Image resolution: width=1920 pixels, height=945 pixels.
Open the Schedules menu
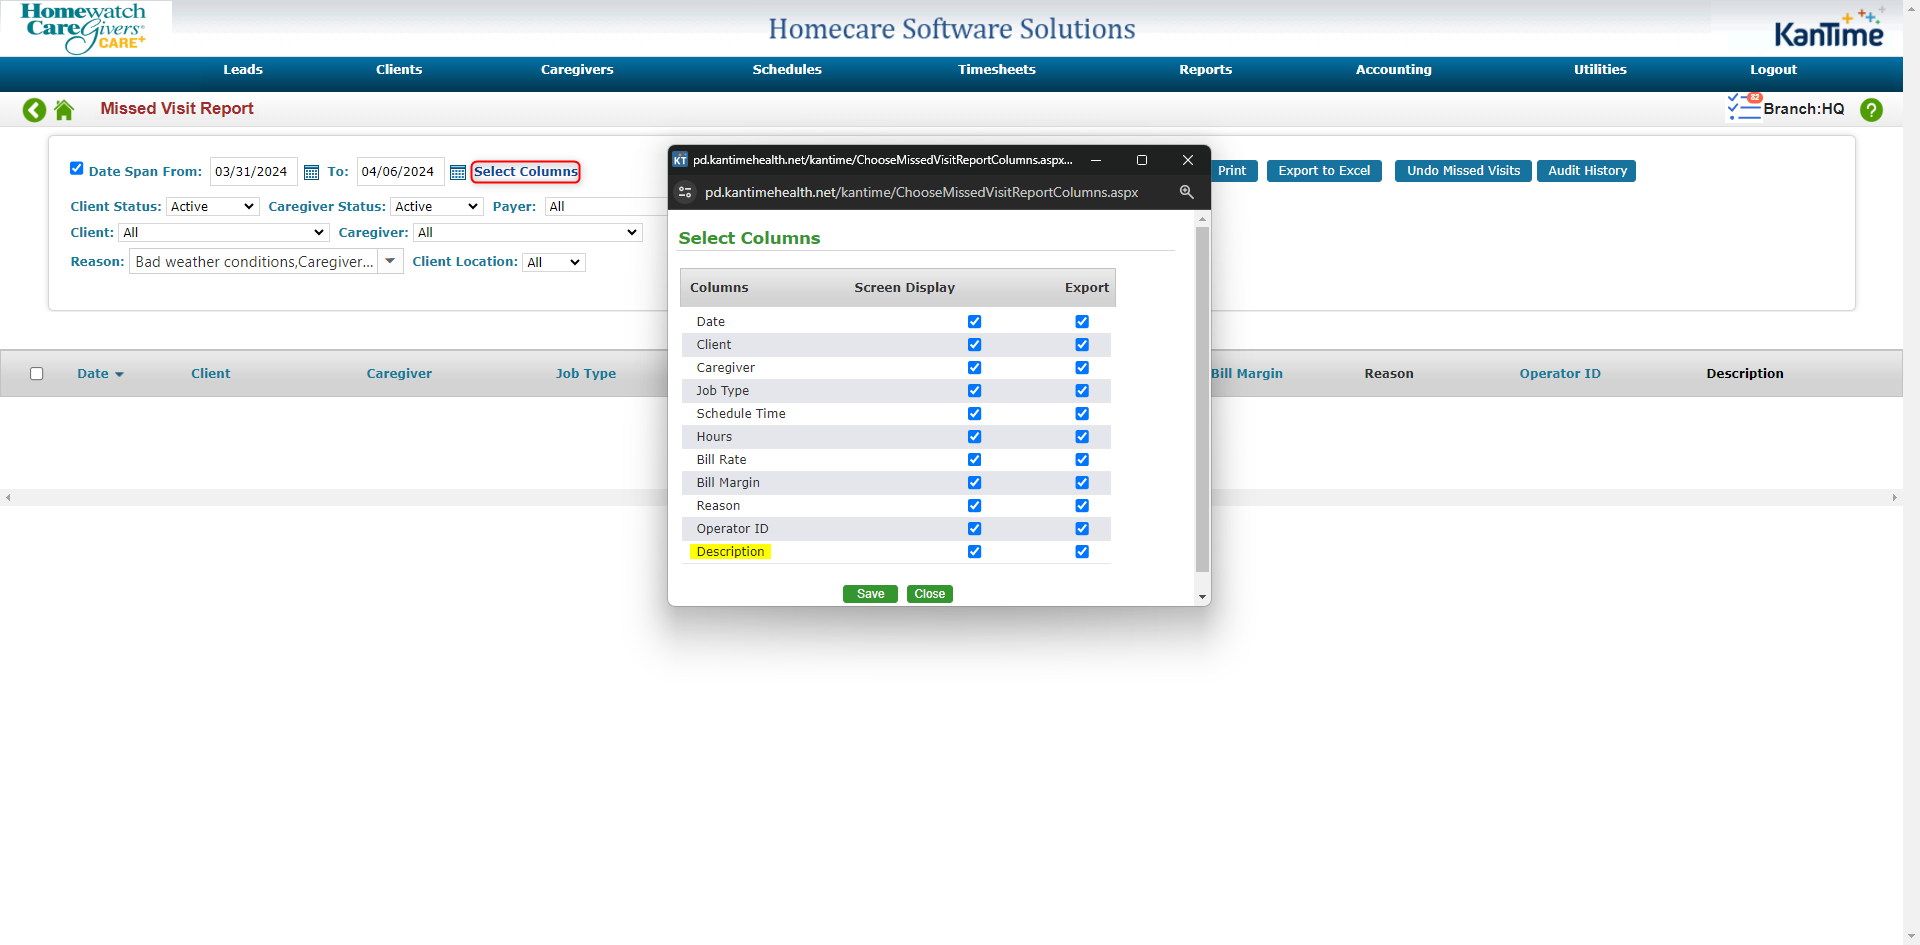786,70
